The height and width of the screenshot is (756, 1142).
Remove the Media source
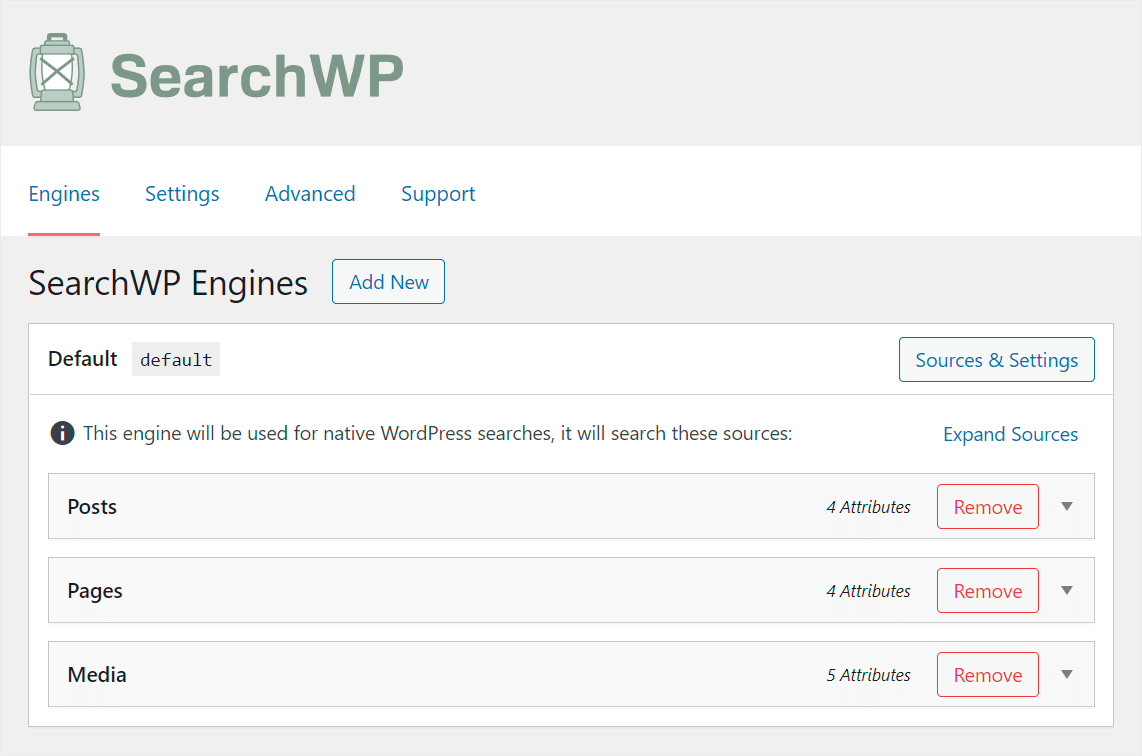[x=988, y=674]
